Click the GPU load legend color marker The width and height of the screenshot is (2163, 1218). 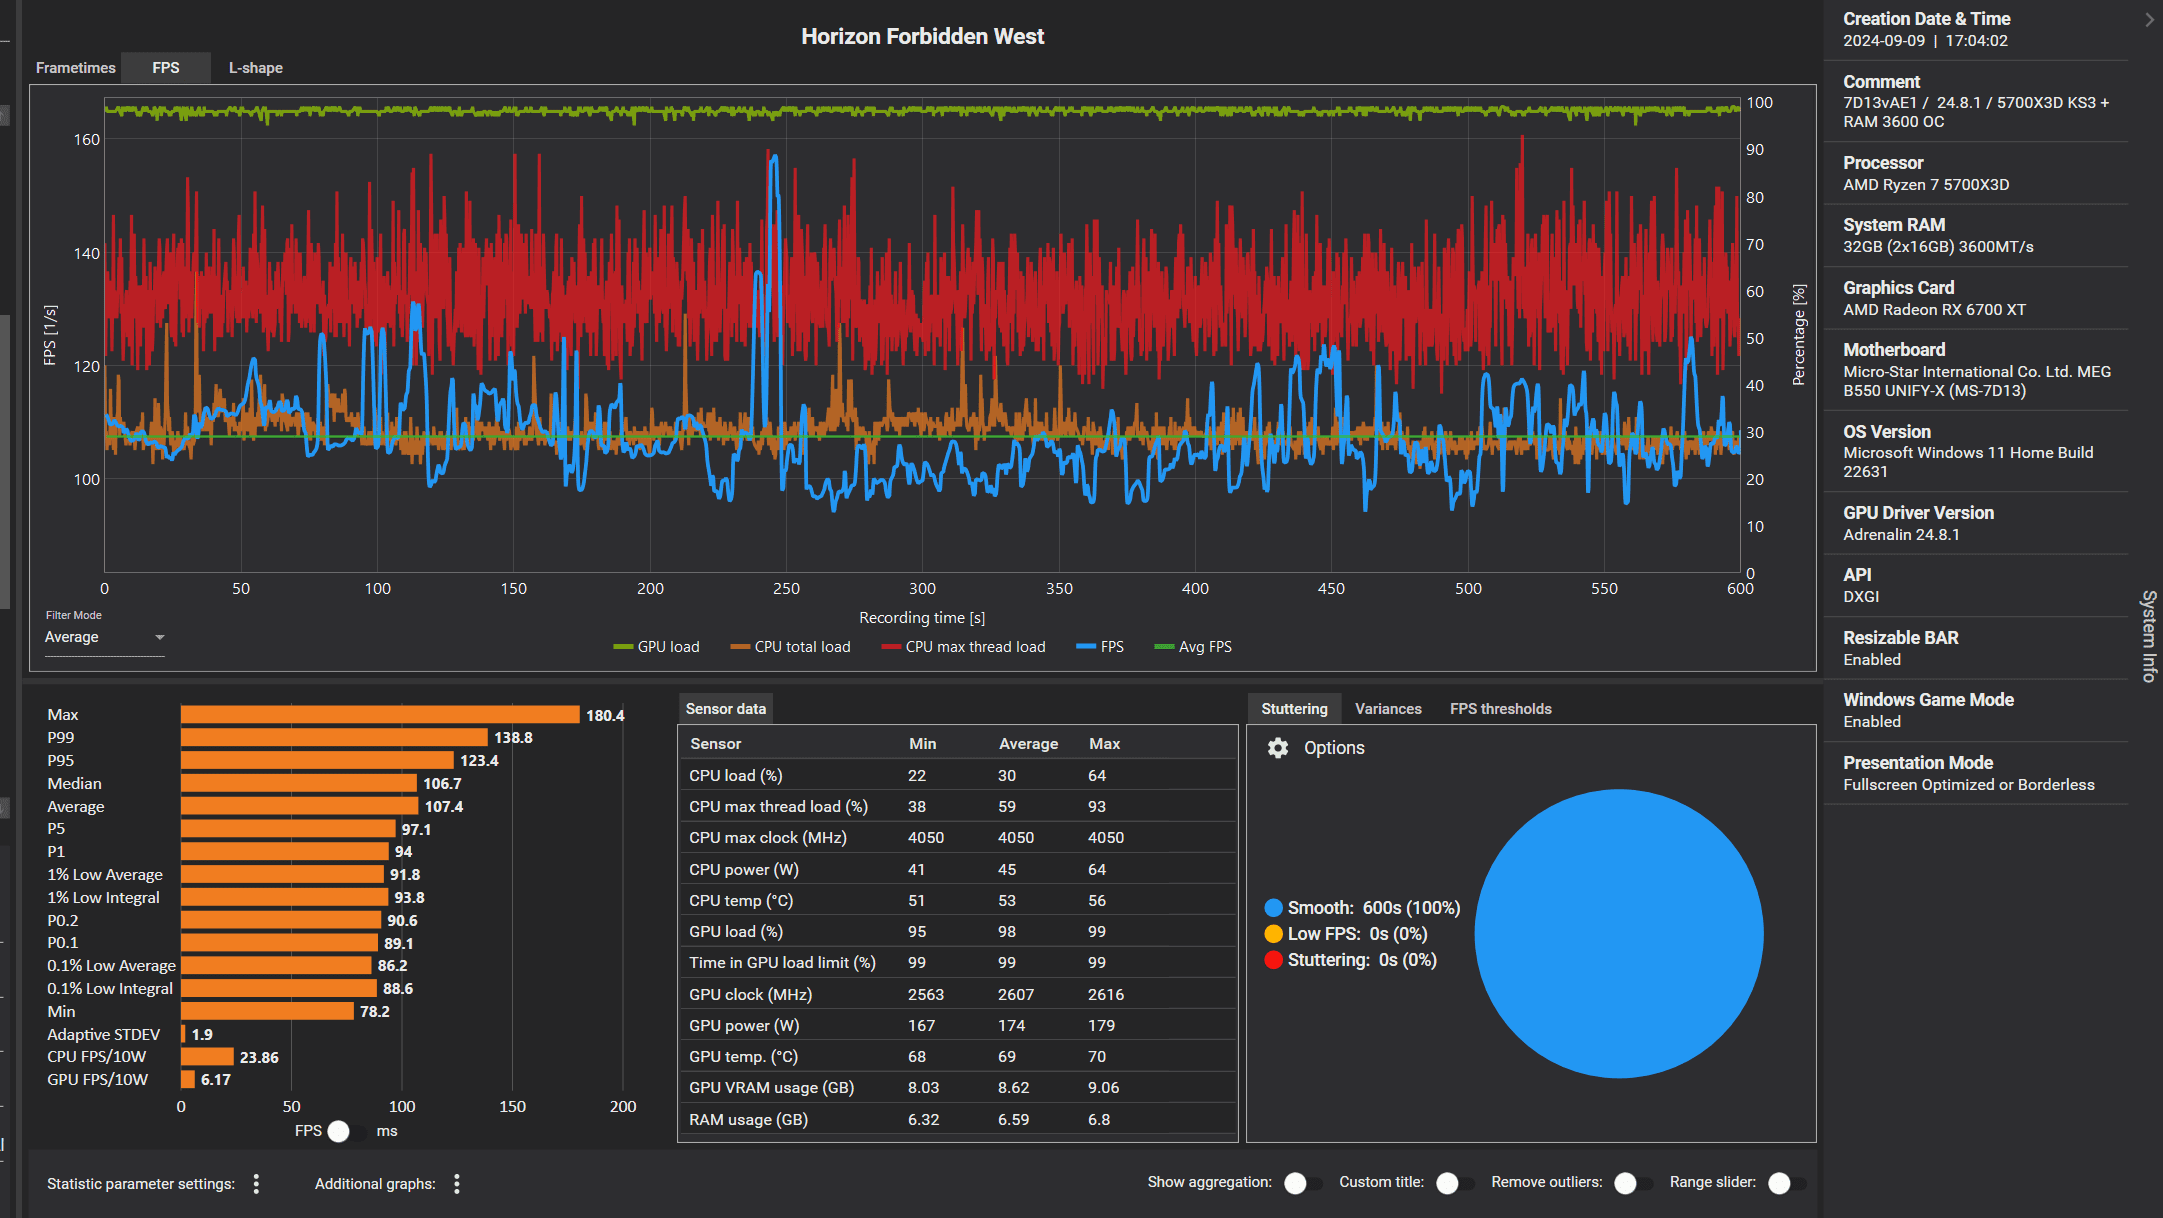point(623,647)
